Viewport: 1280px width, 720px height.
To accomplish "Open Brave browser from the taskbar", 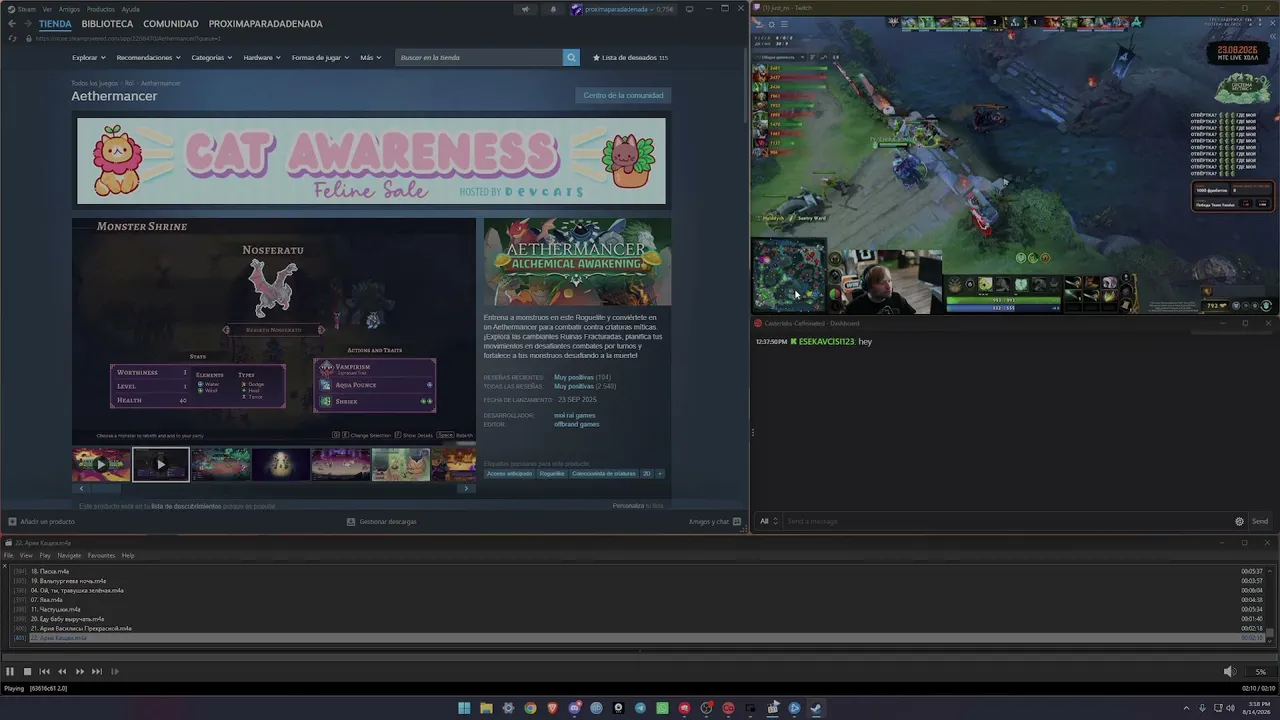I will click(552, 708).
